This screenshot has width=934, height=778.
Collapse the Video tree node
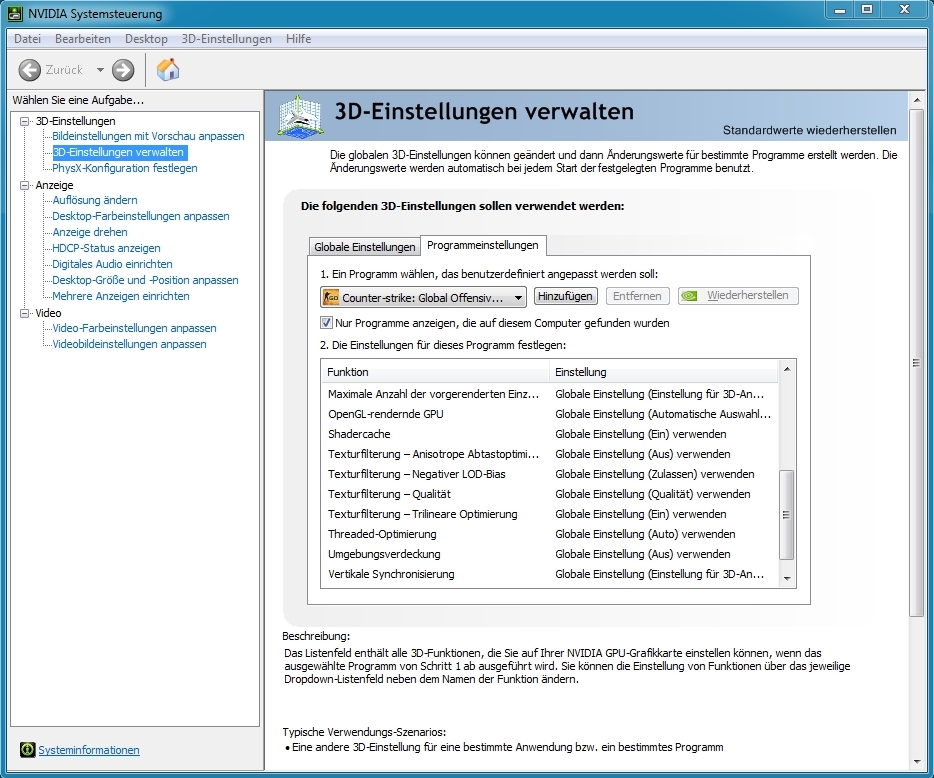[24, 313]
